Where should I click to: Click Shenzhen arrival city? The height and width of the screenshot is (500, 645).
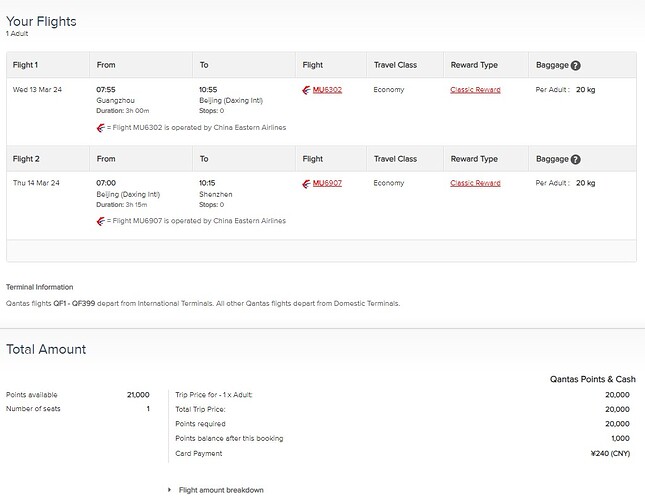(x=216, y=194)
